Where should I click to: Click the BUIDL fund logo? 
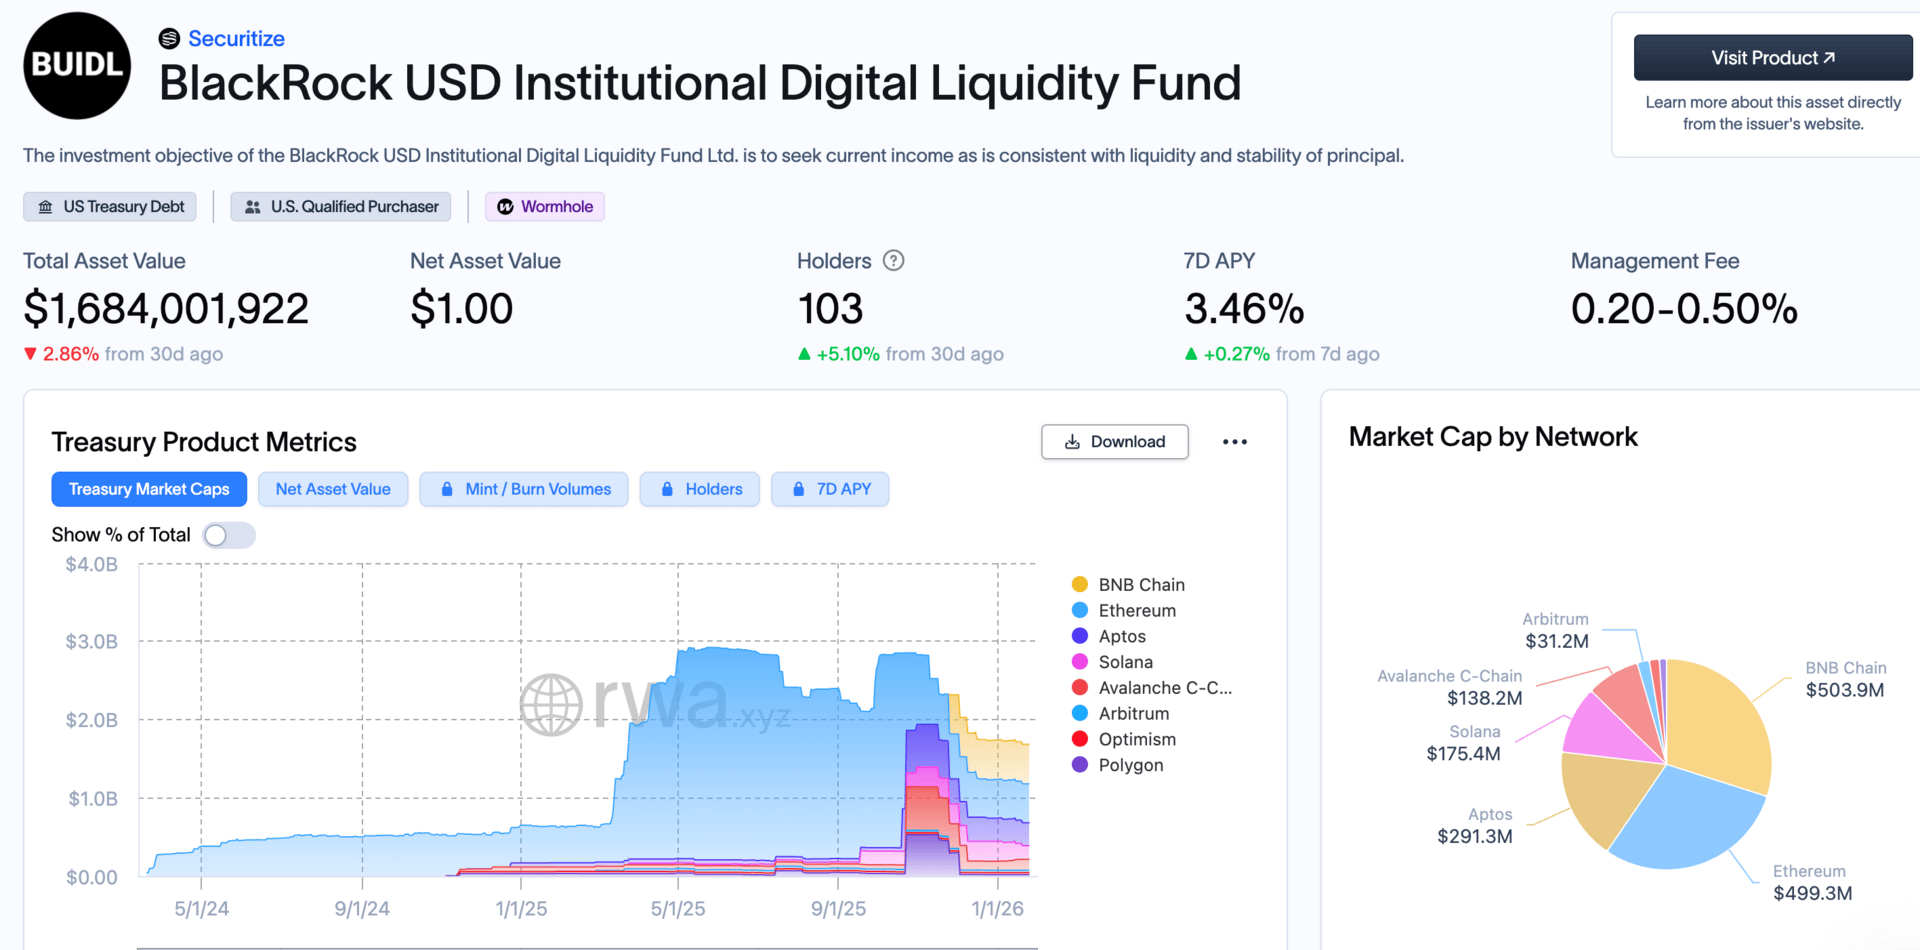coord(77,66)
